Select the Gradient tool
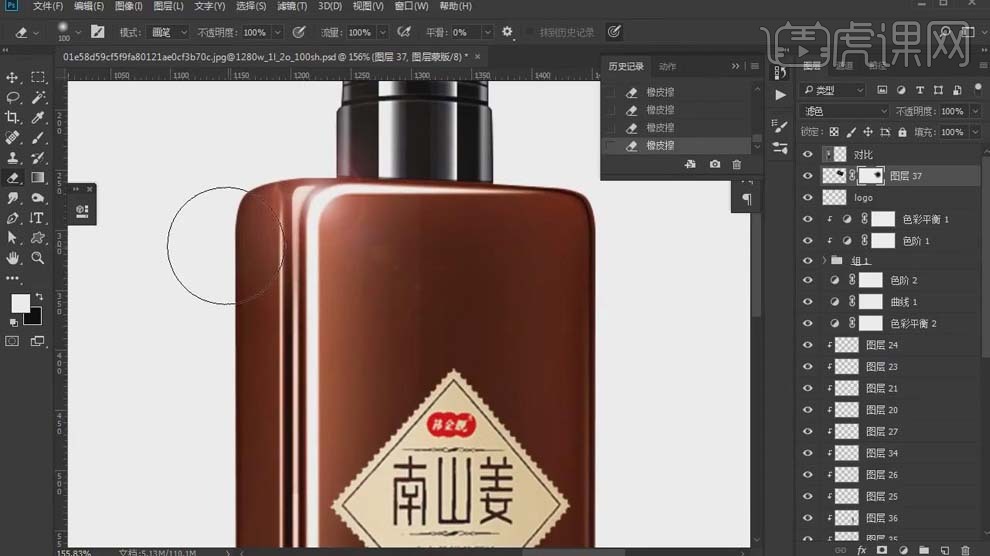 tap(38, 178)
